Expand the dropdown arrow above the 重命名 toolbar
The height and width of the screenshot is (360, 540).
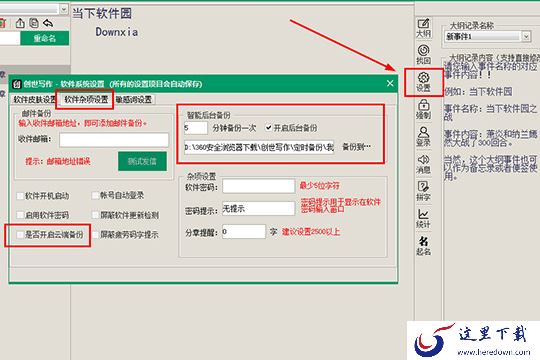(64, 9)
